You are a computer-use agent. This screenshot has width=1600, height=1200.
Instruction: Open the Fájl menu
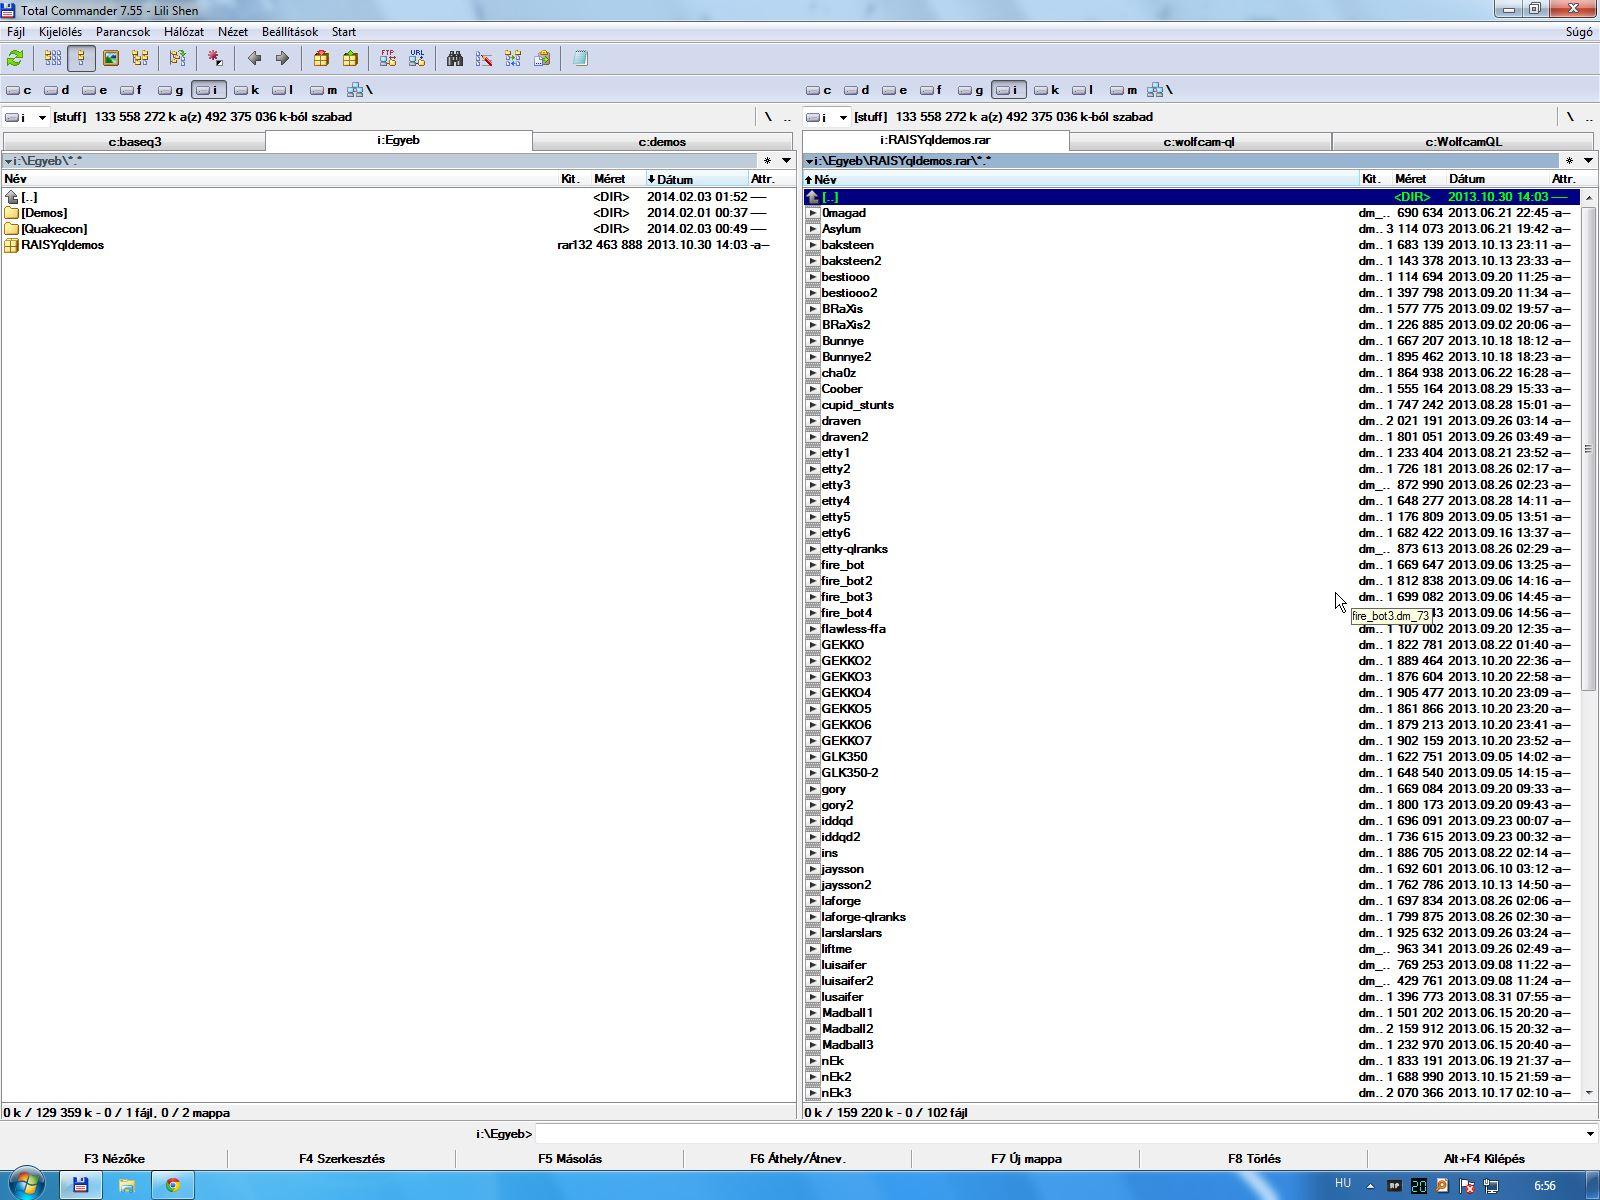[x=16, y=32]
